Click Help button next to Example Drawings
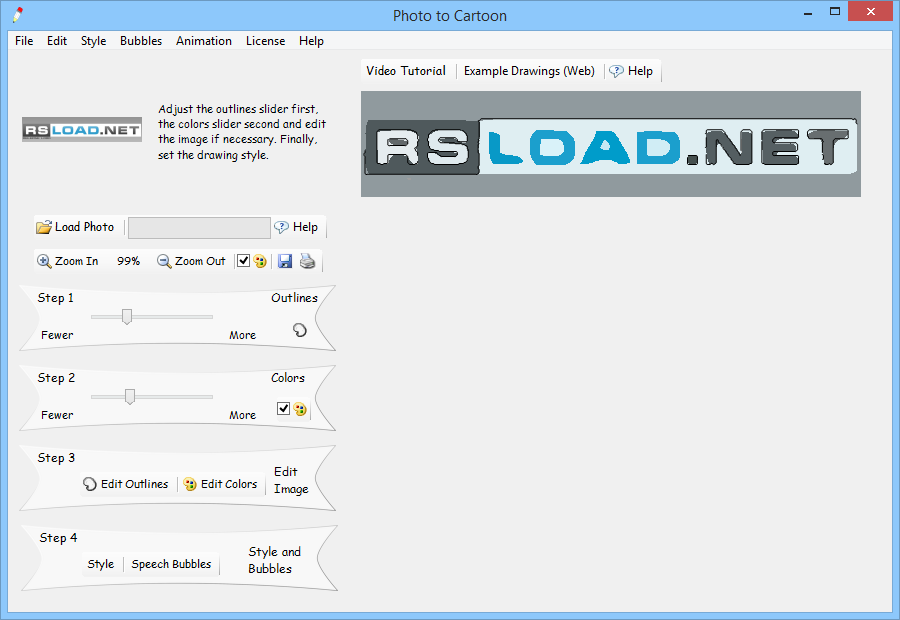 pos(631,71)
